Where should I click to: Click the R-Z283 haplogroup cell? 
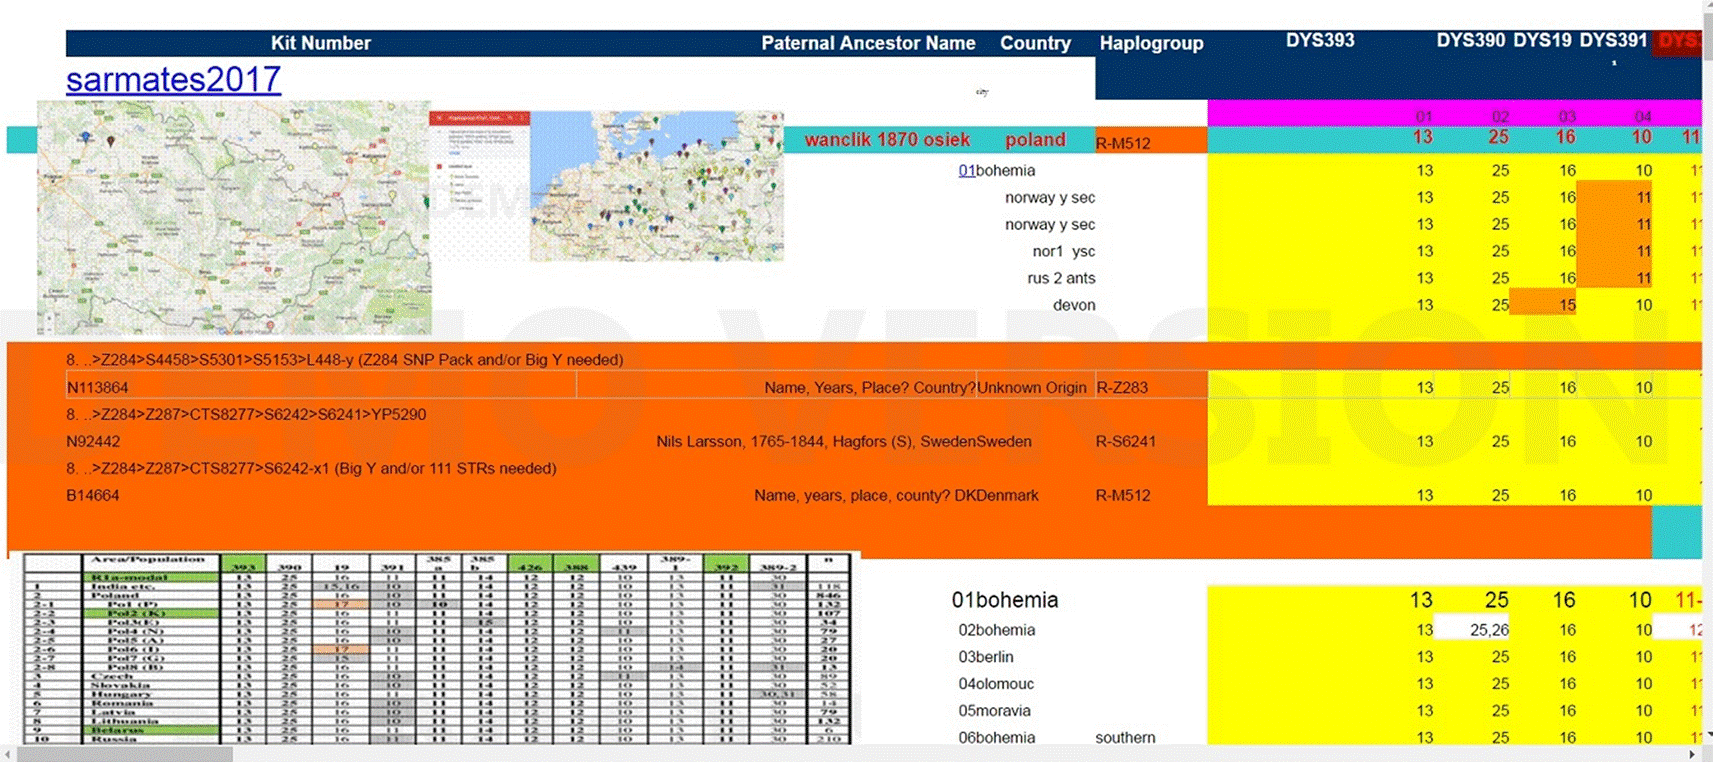click(1122, 387)
